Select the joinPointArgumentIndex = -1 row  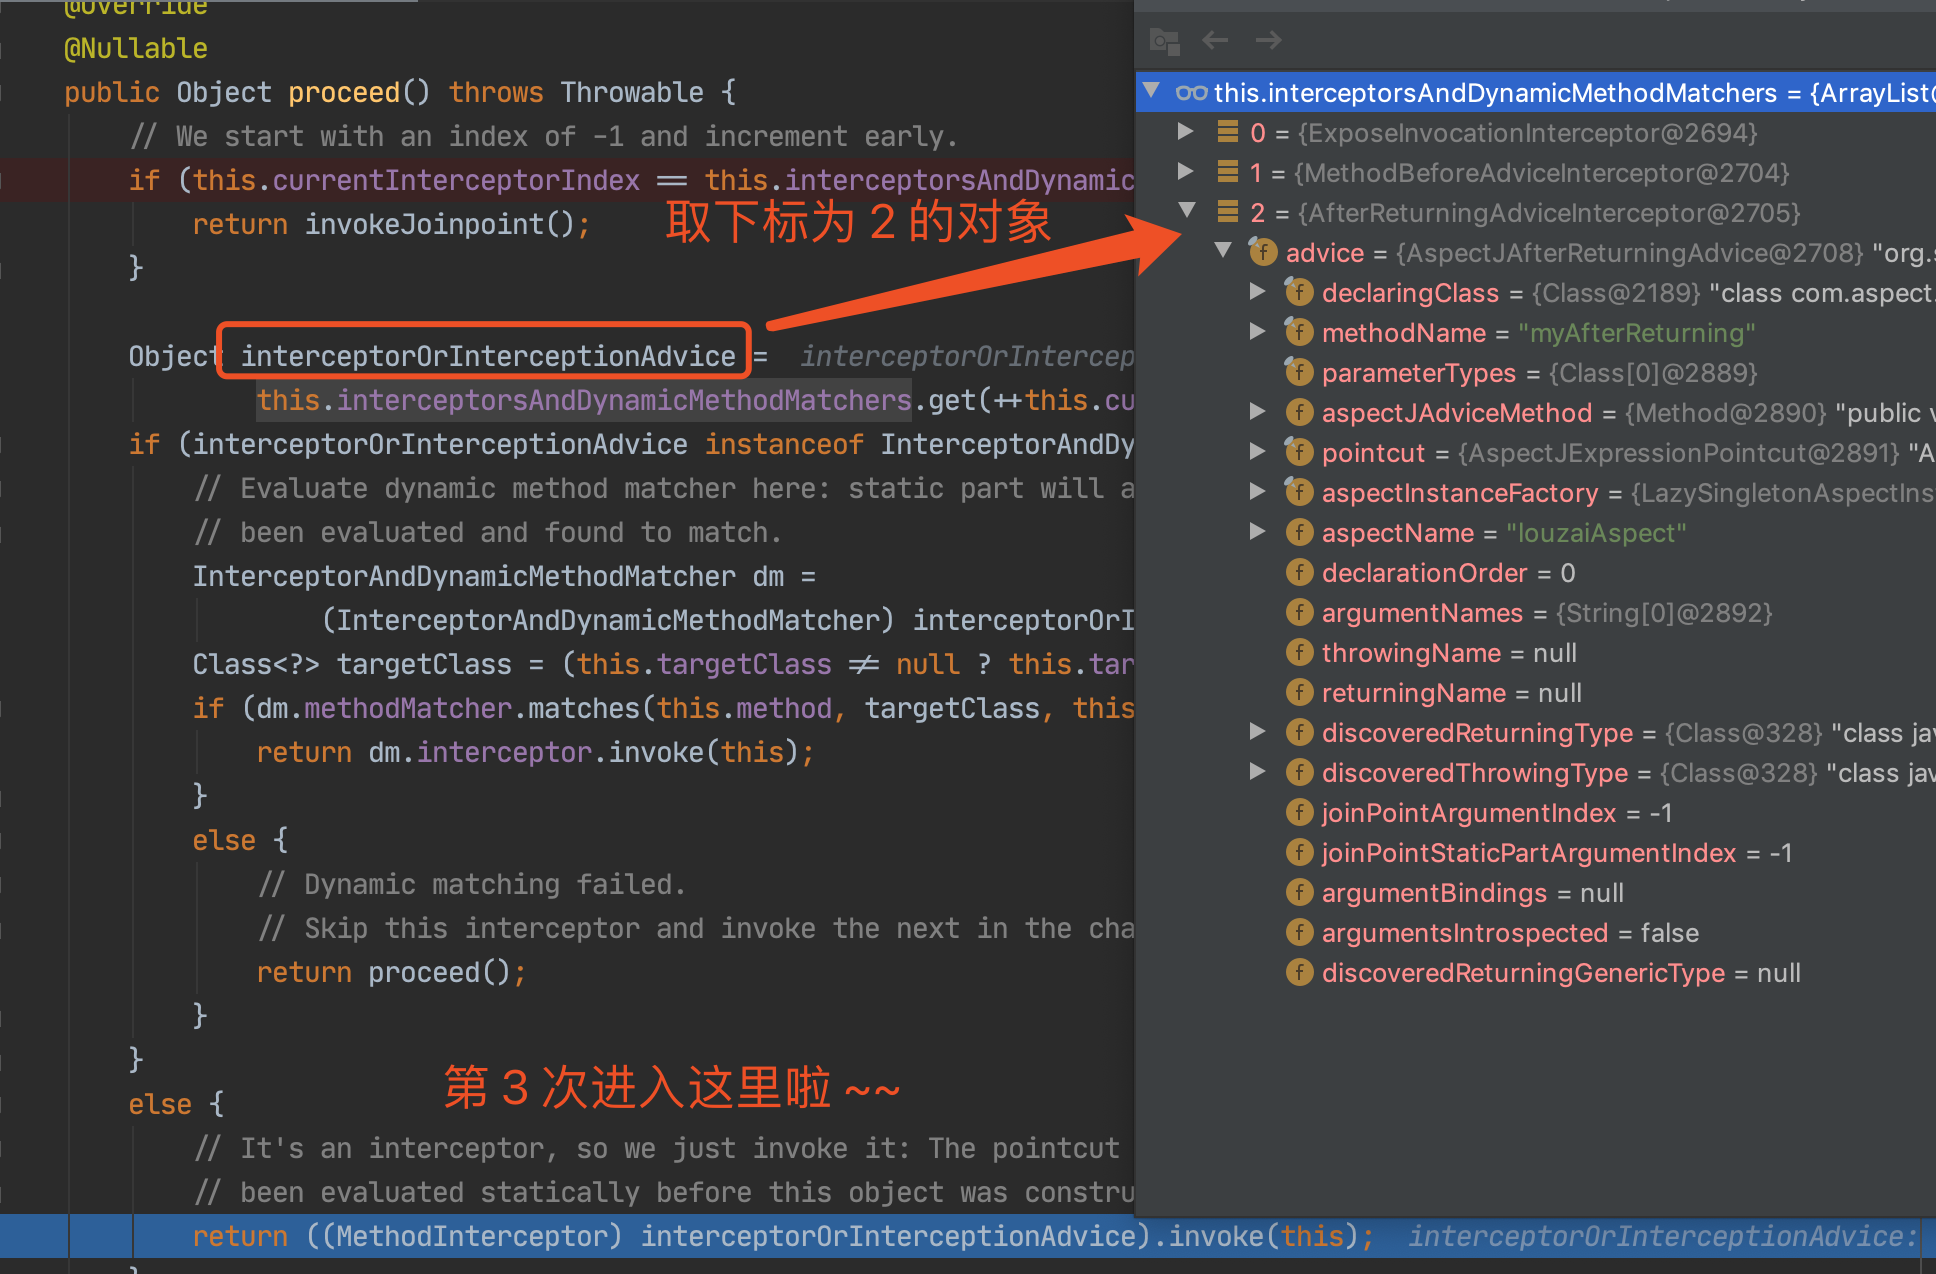[x=1536, y=813]
